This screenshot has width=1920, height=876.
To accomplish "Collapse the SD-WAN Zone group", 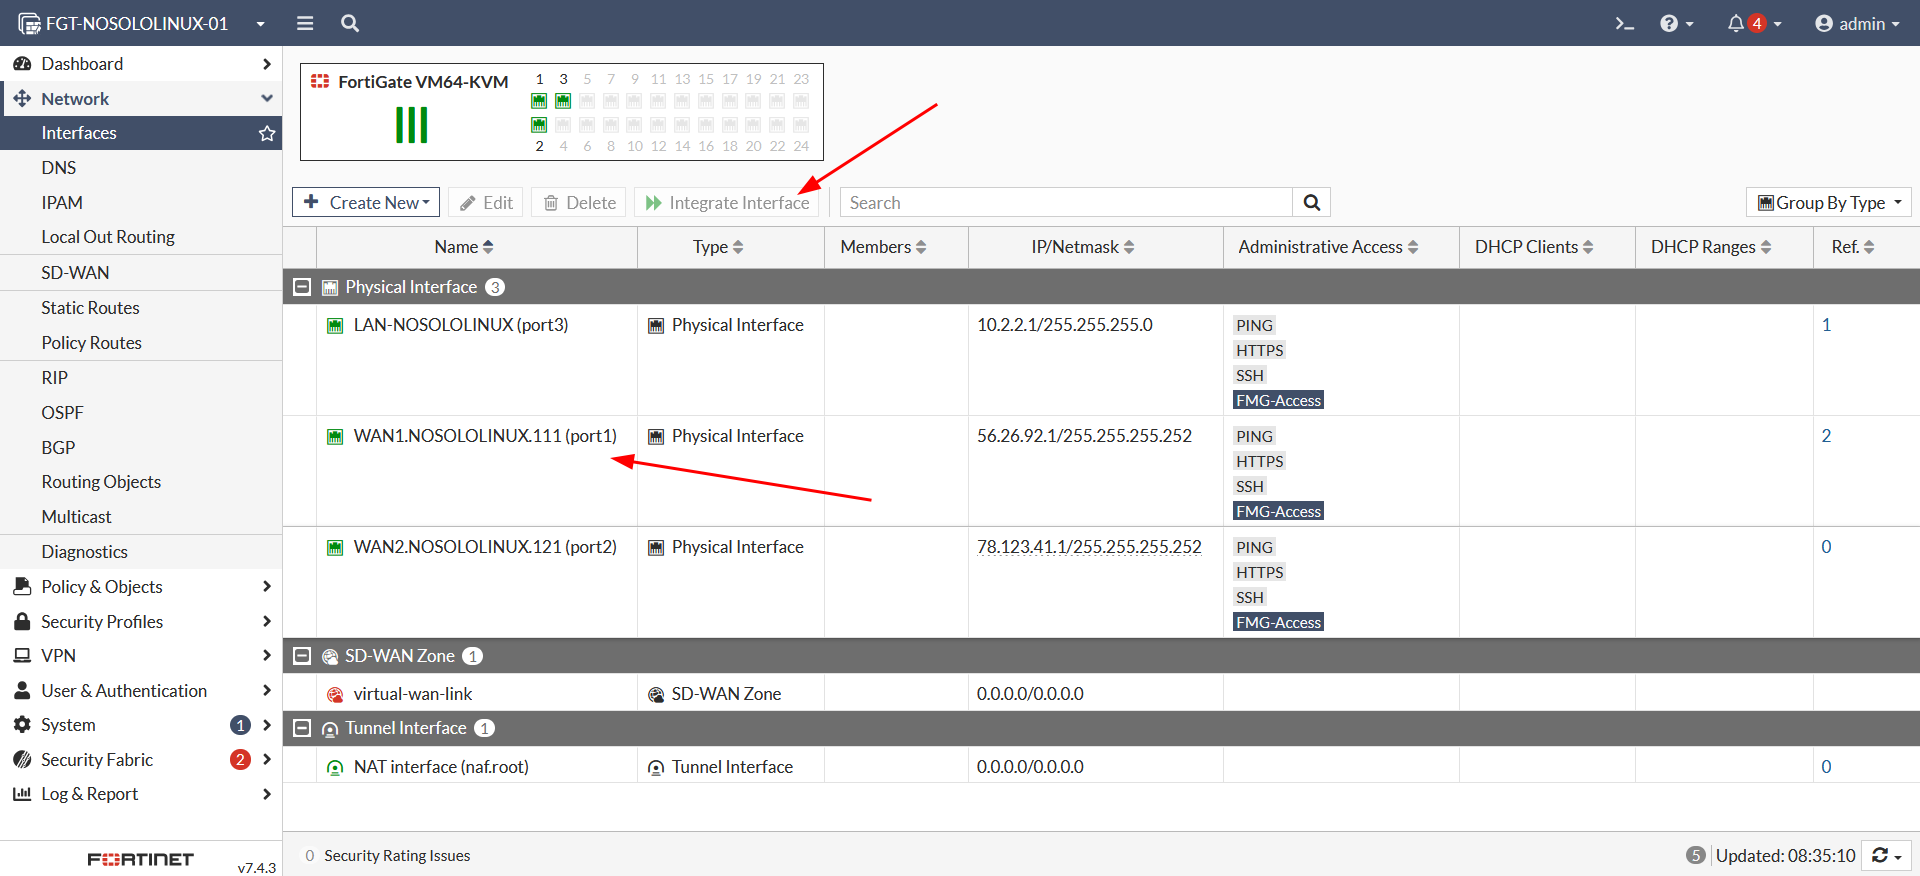I will 302,656.
